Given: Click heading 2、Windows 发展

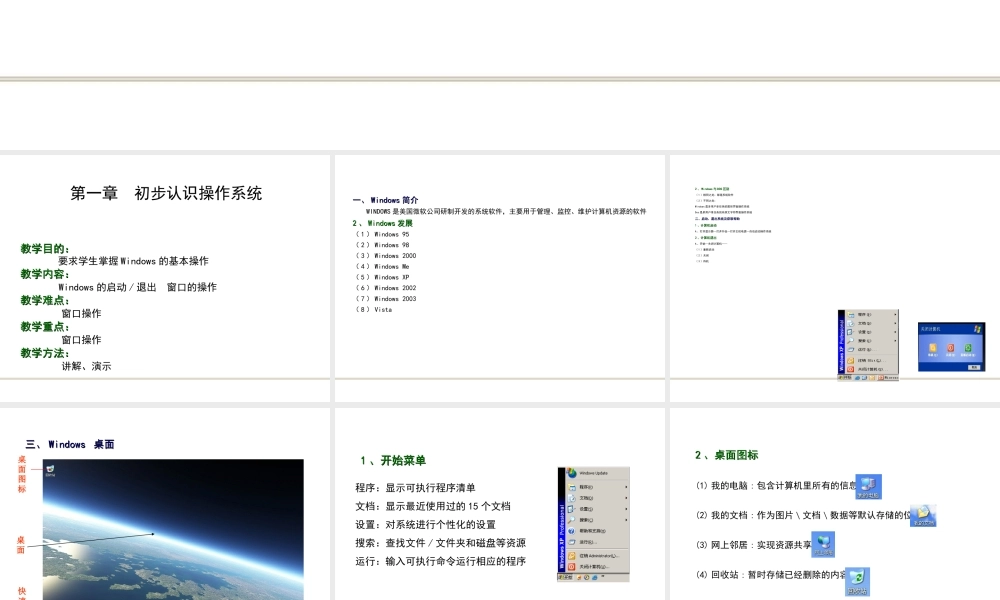Looking at the screenshot, I should click(383, 223).
